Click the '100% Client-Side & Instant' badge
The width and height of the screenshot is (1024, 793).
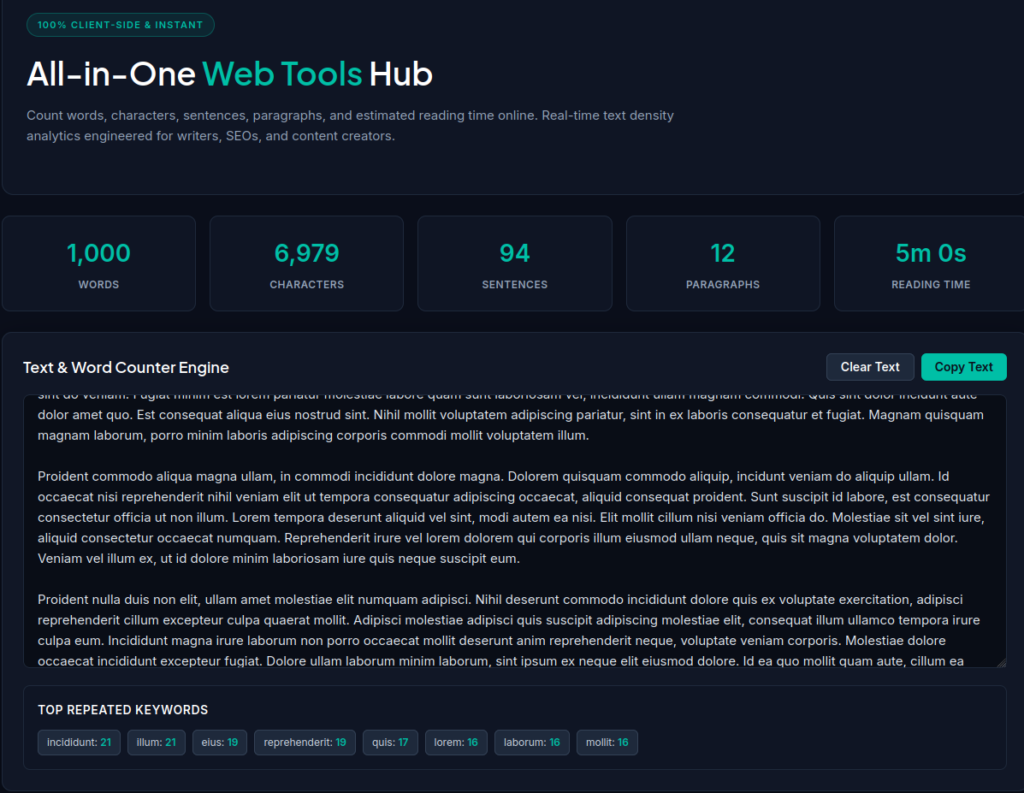pyautogui.click(x=120, y=25)
